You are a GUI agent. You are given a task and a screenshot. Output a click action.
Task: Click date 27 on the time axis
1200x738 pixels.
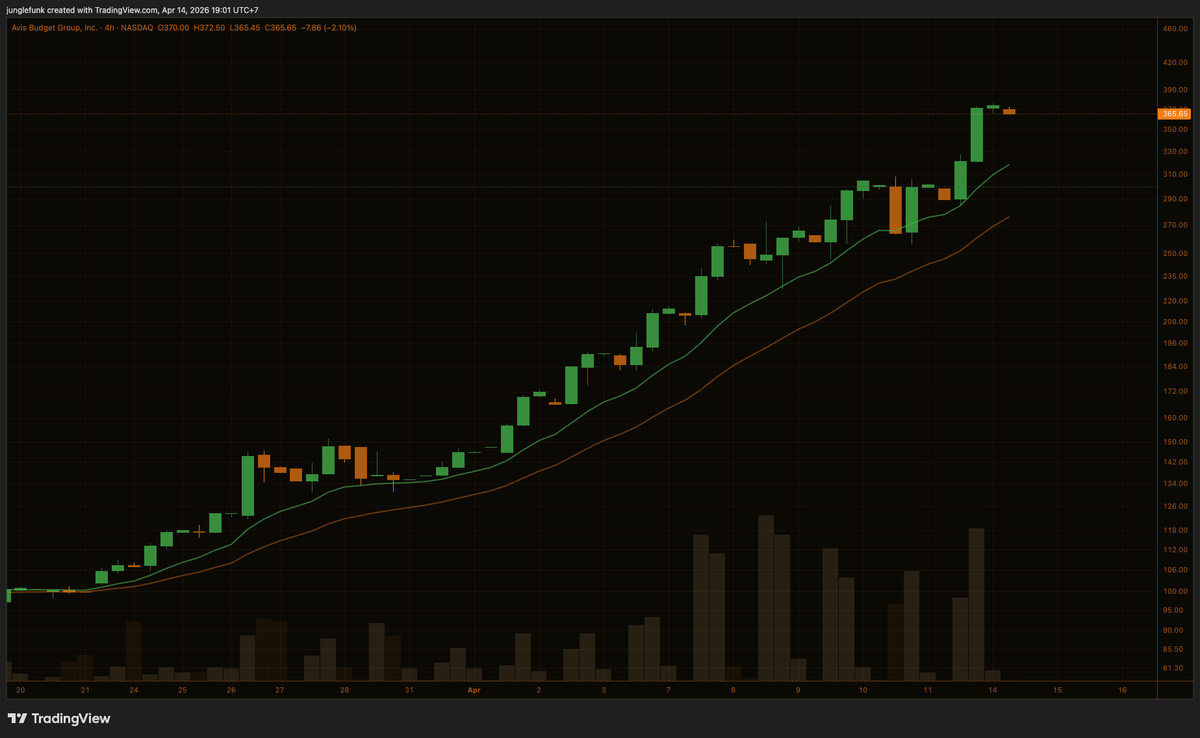click(280, 690)
